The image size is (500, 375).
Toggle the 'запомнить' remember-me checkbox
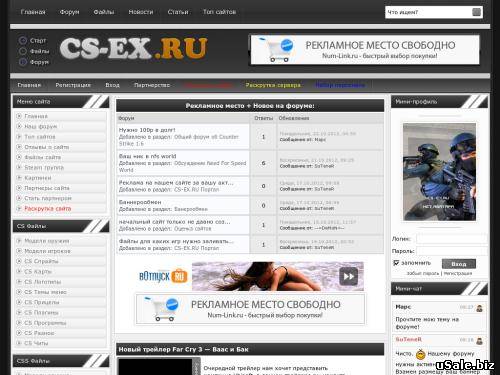coord(396,263)
